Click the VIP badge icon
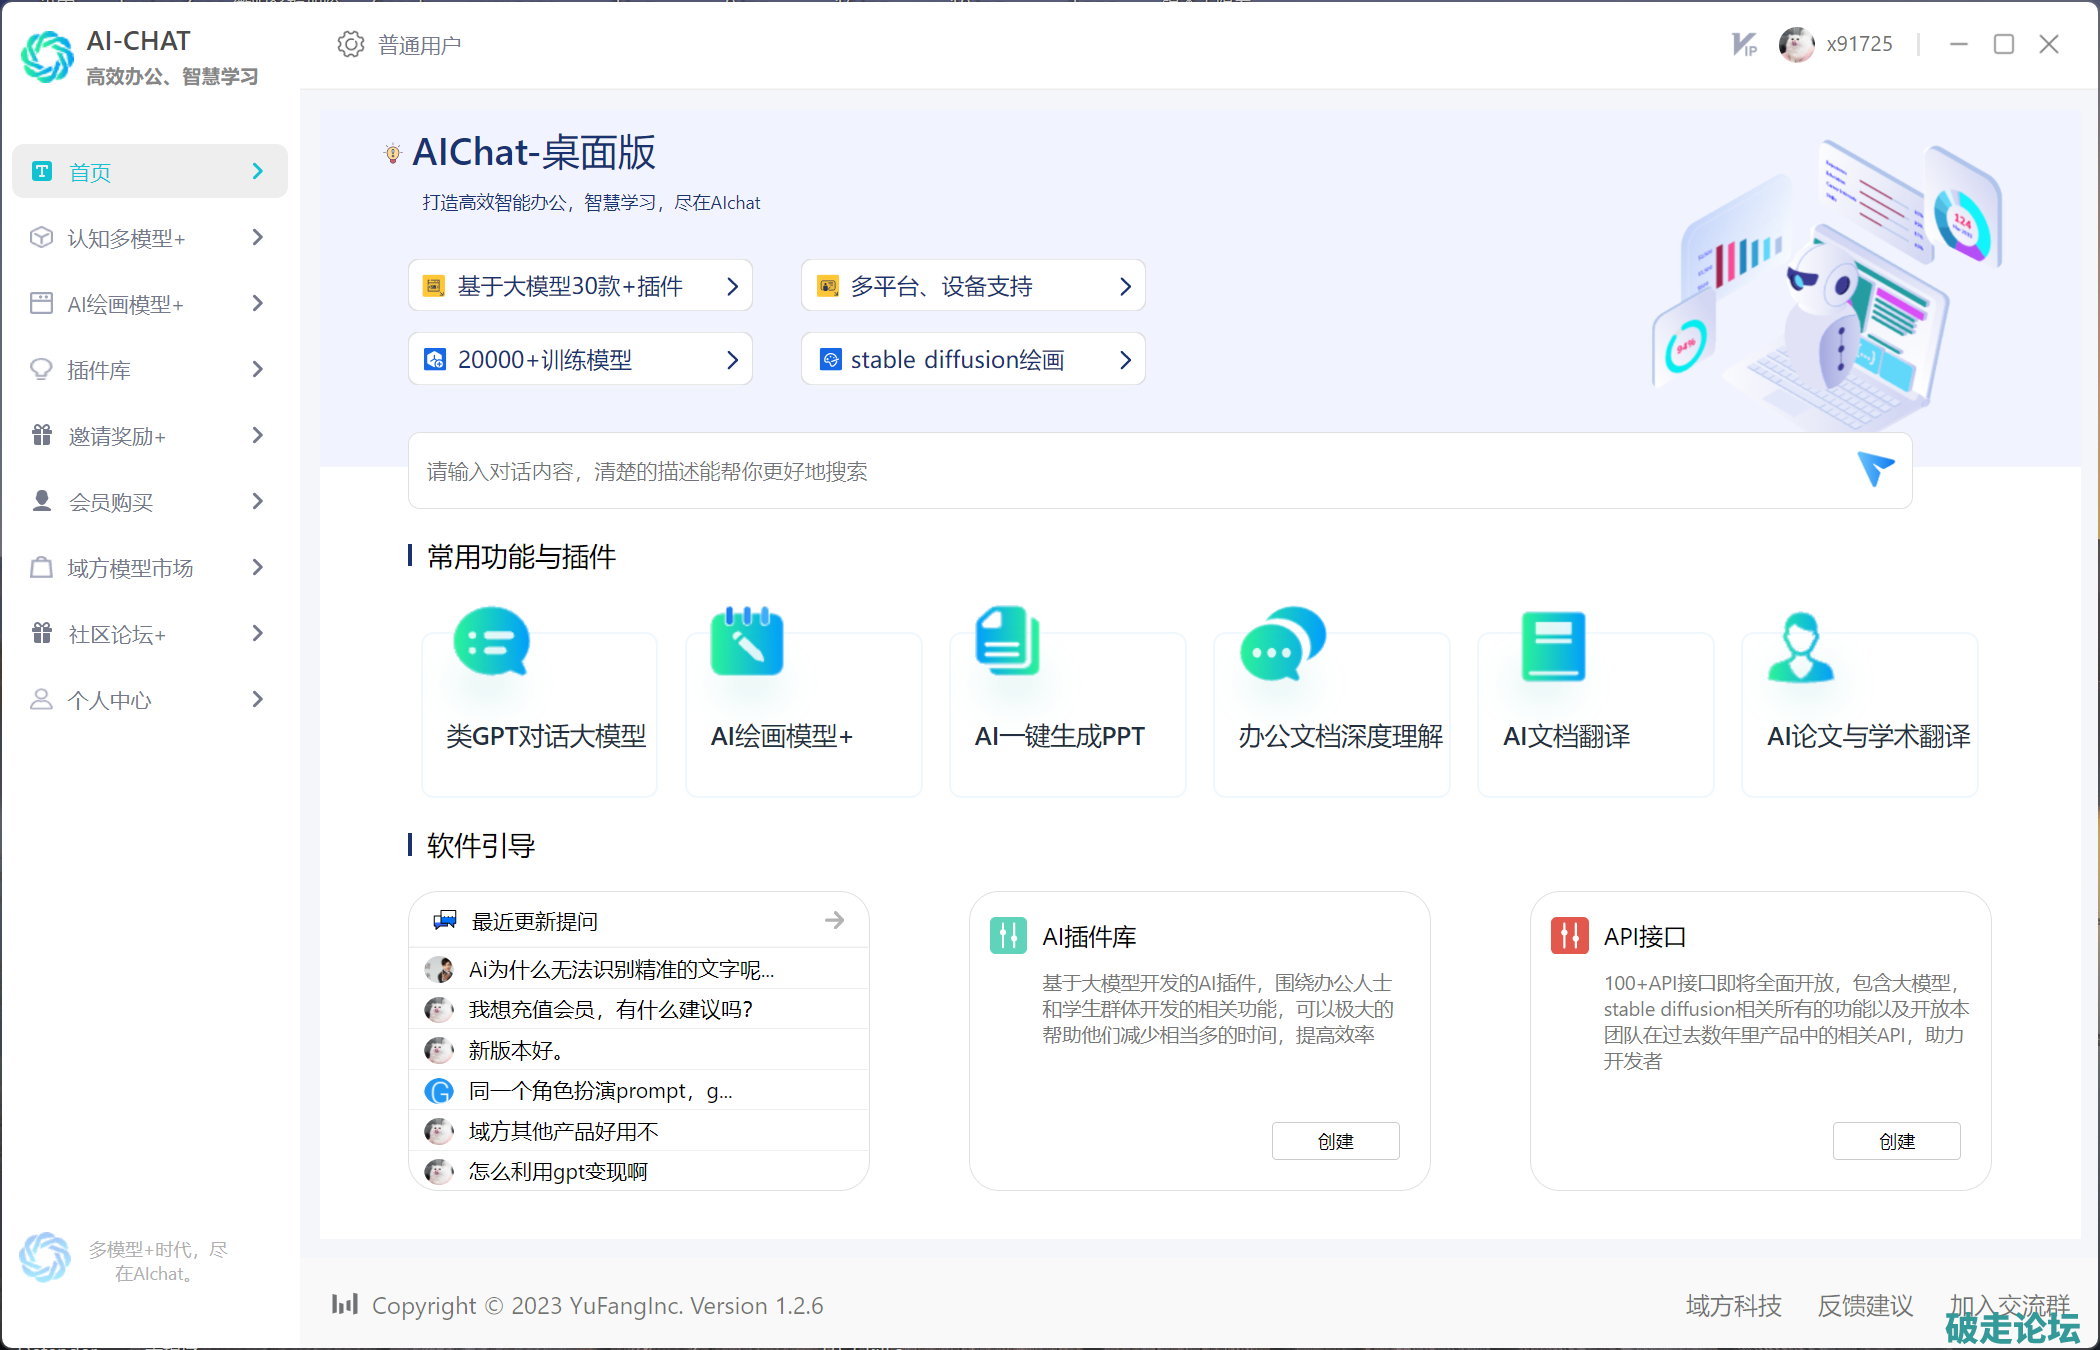 tap(1744, 44)
